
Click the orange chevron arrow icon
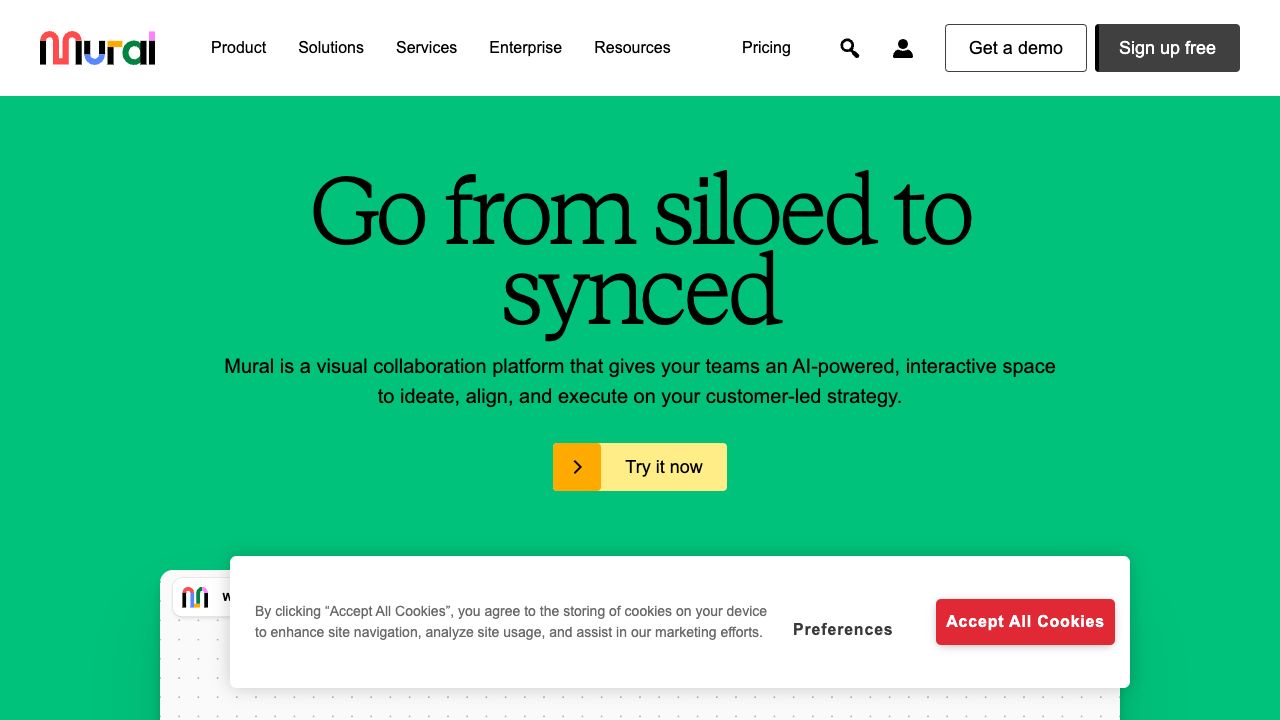click(577, 467)
